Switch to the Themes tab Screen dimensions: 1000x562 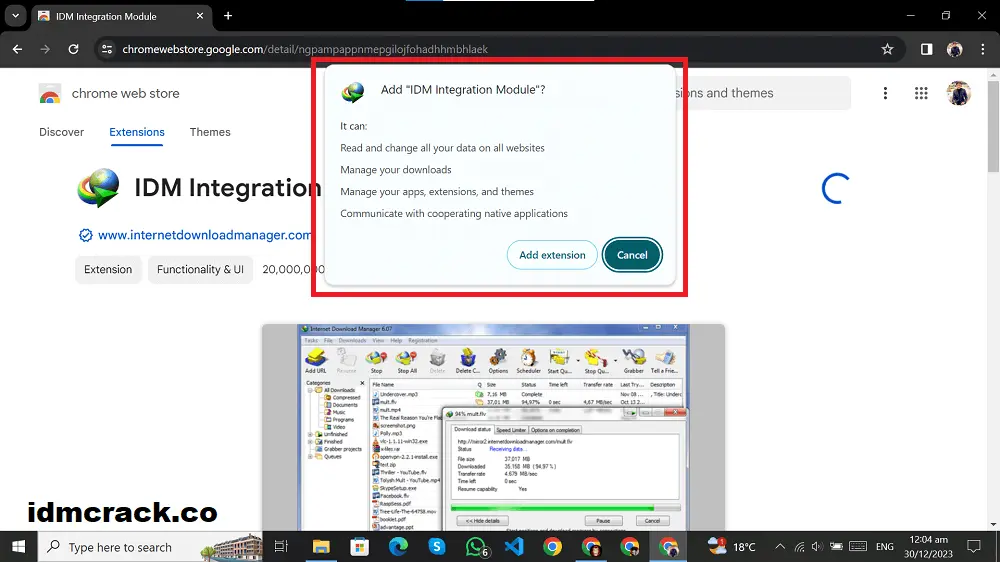[210, 132]
